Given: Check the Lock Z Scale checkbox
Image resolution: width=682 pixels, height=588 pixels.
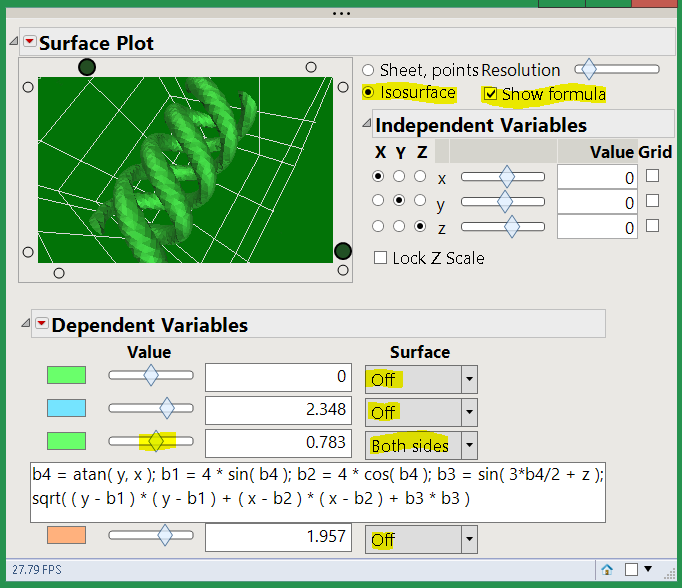Looking at the screenshot, I should click(380, 257).
